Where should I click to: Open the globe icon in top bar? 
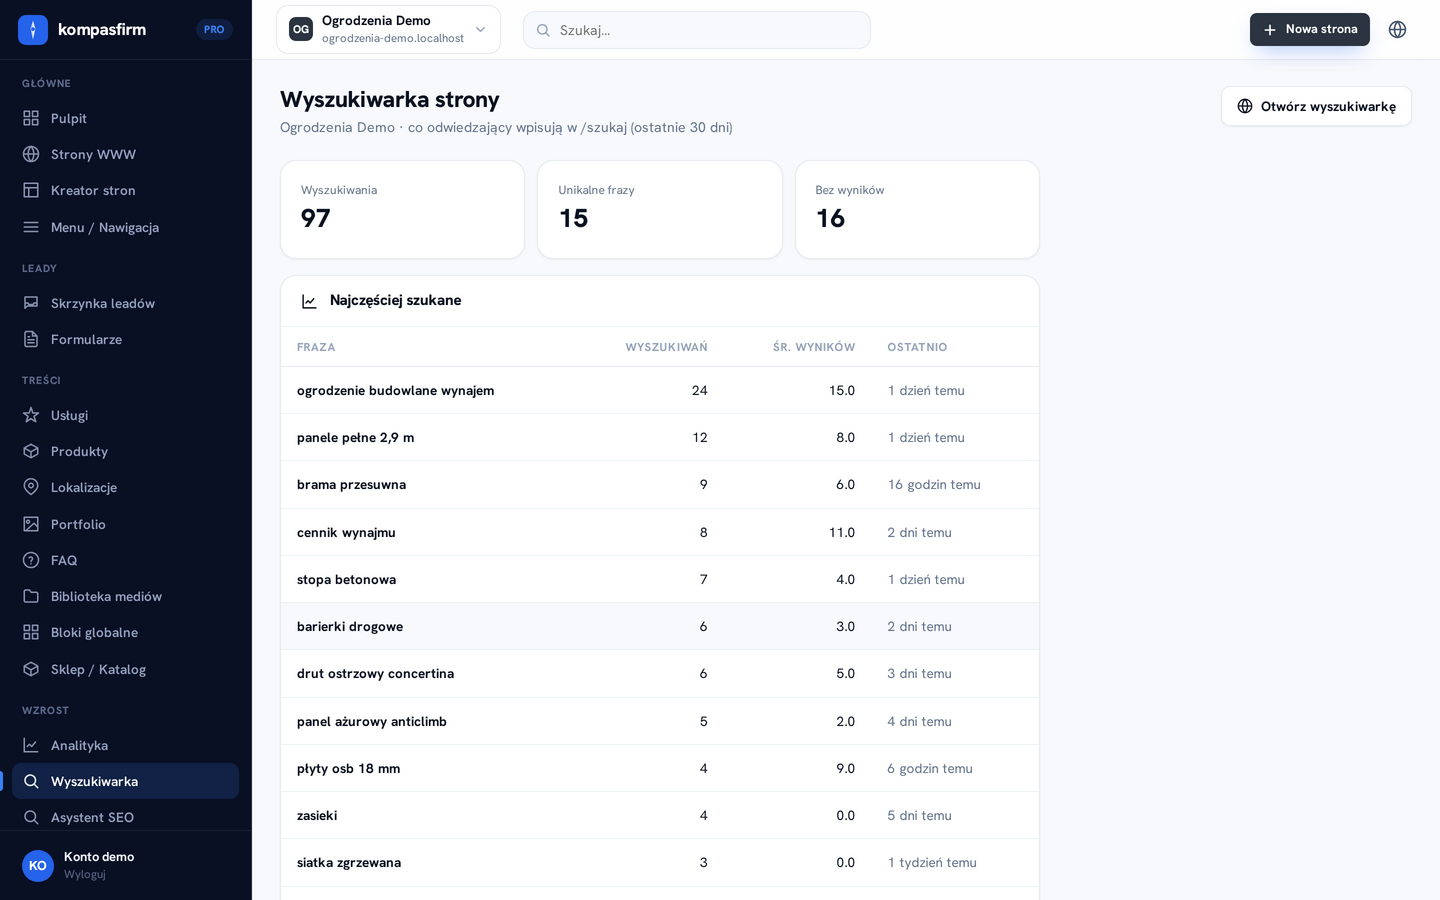click(1397, 30)
